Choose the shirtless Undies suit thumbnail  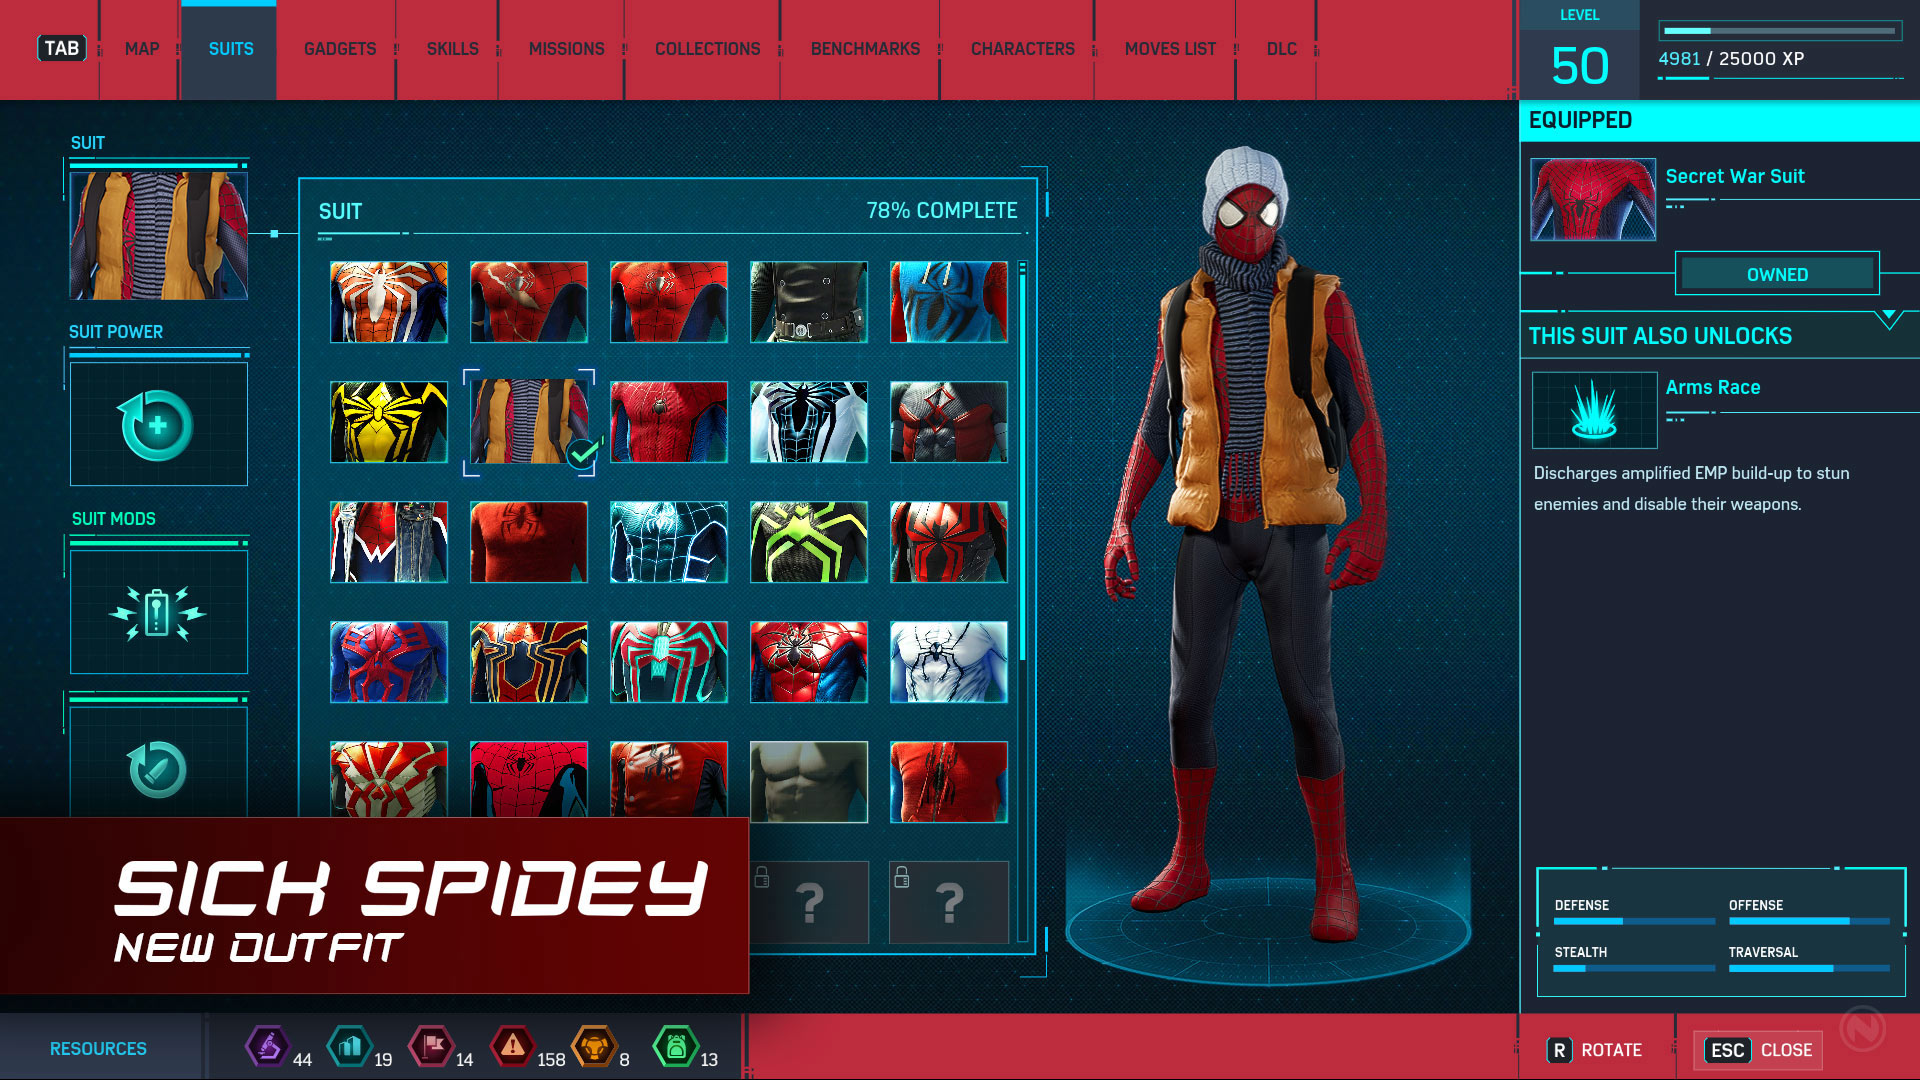pos(809,782)
